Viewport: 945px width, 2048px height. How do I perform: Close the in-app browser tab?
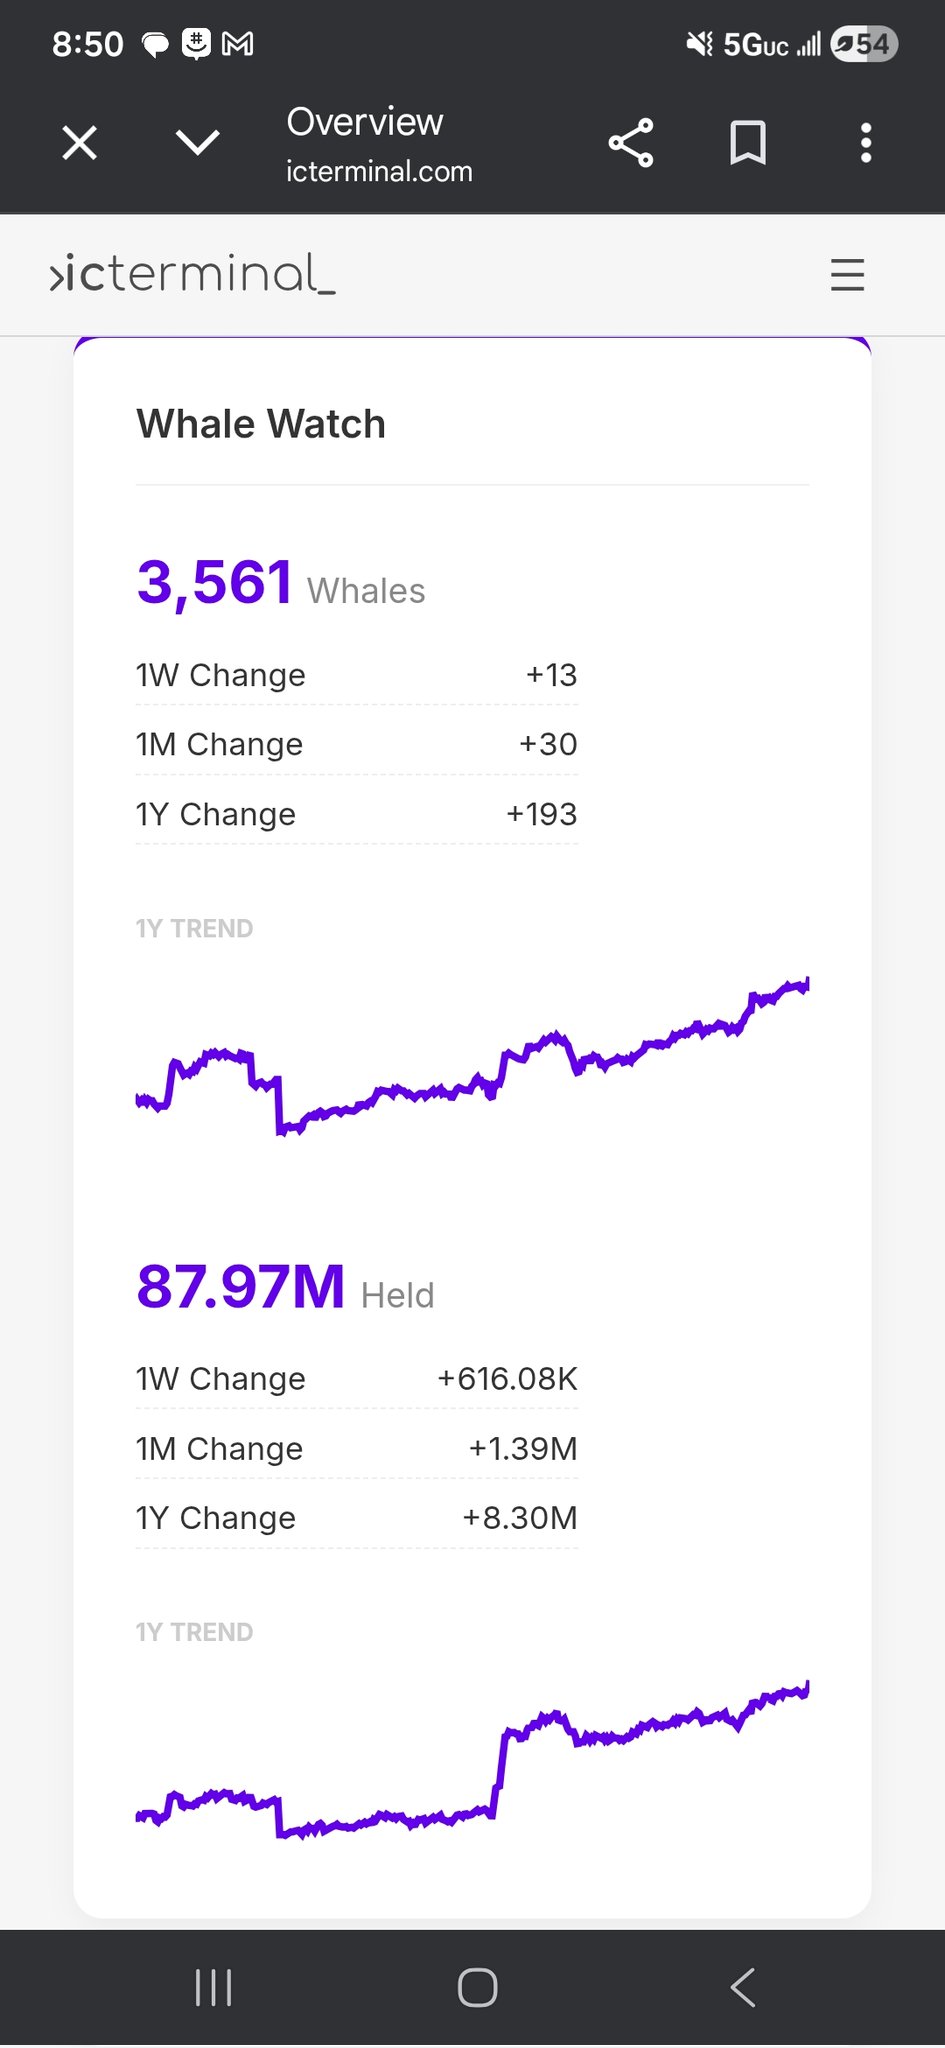pyautogui.click(x=80, y=143)
